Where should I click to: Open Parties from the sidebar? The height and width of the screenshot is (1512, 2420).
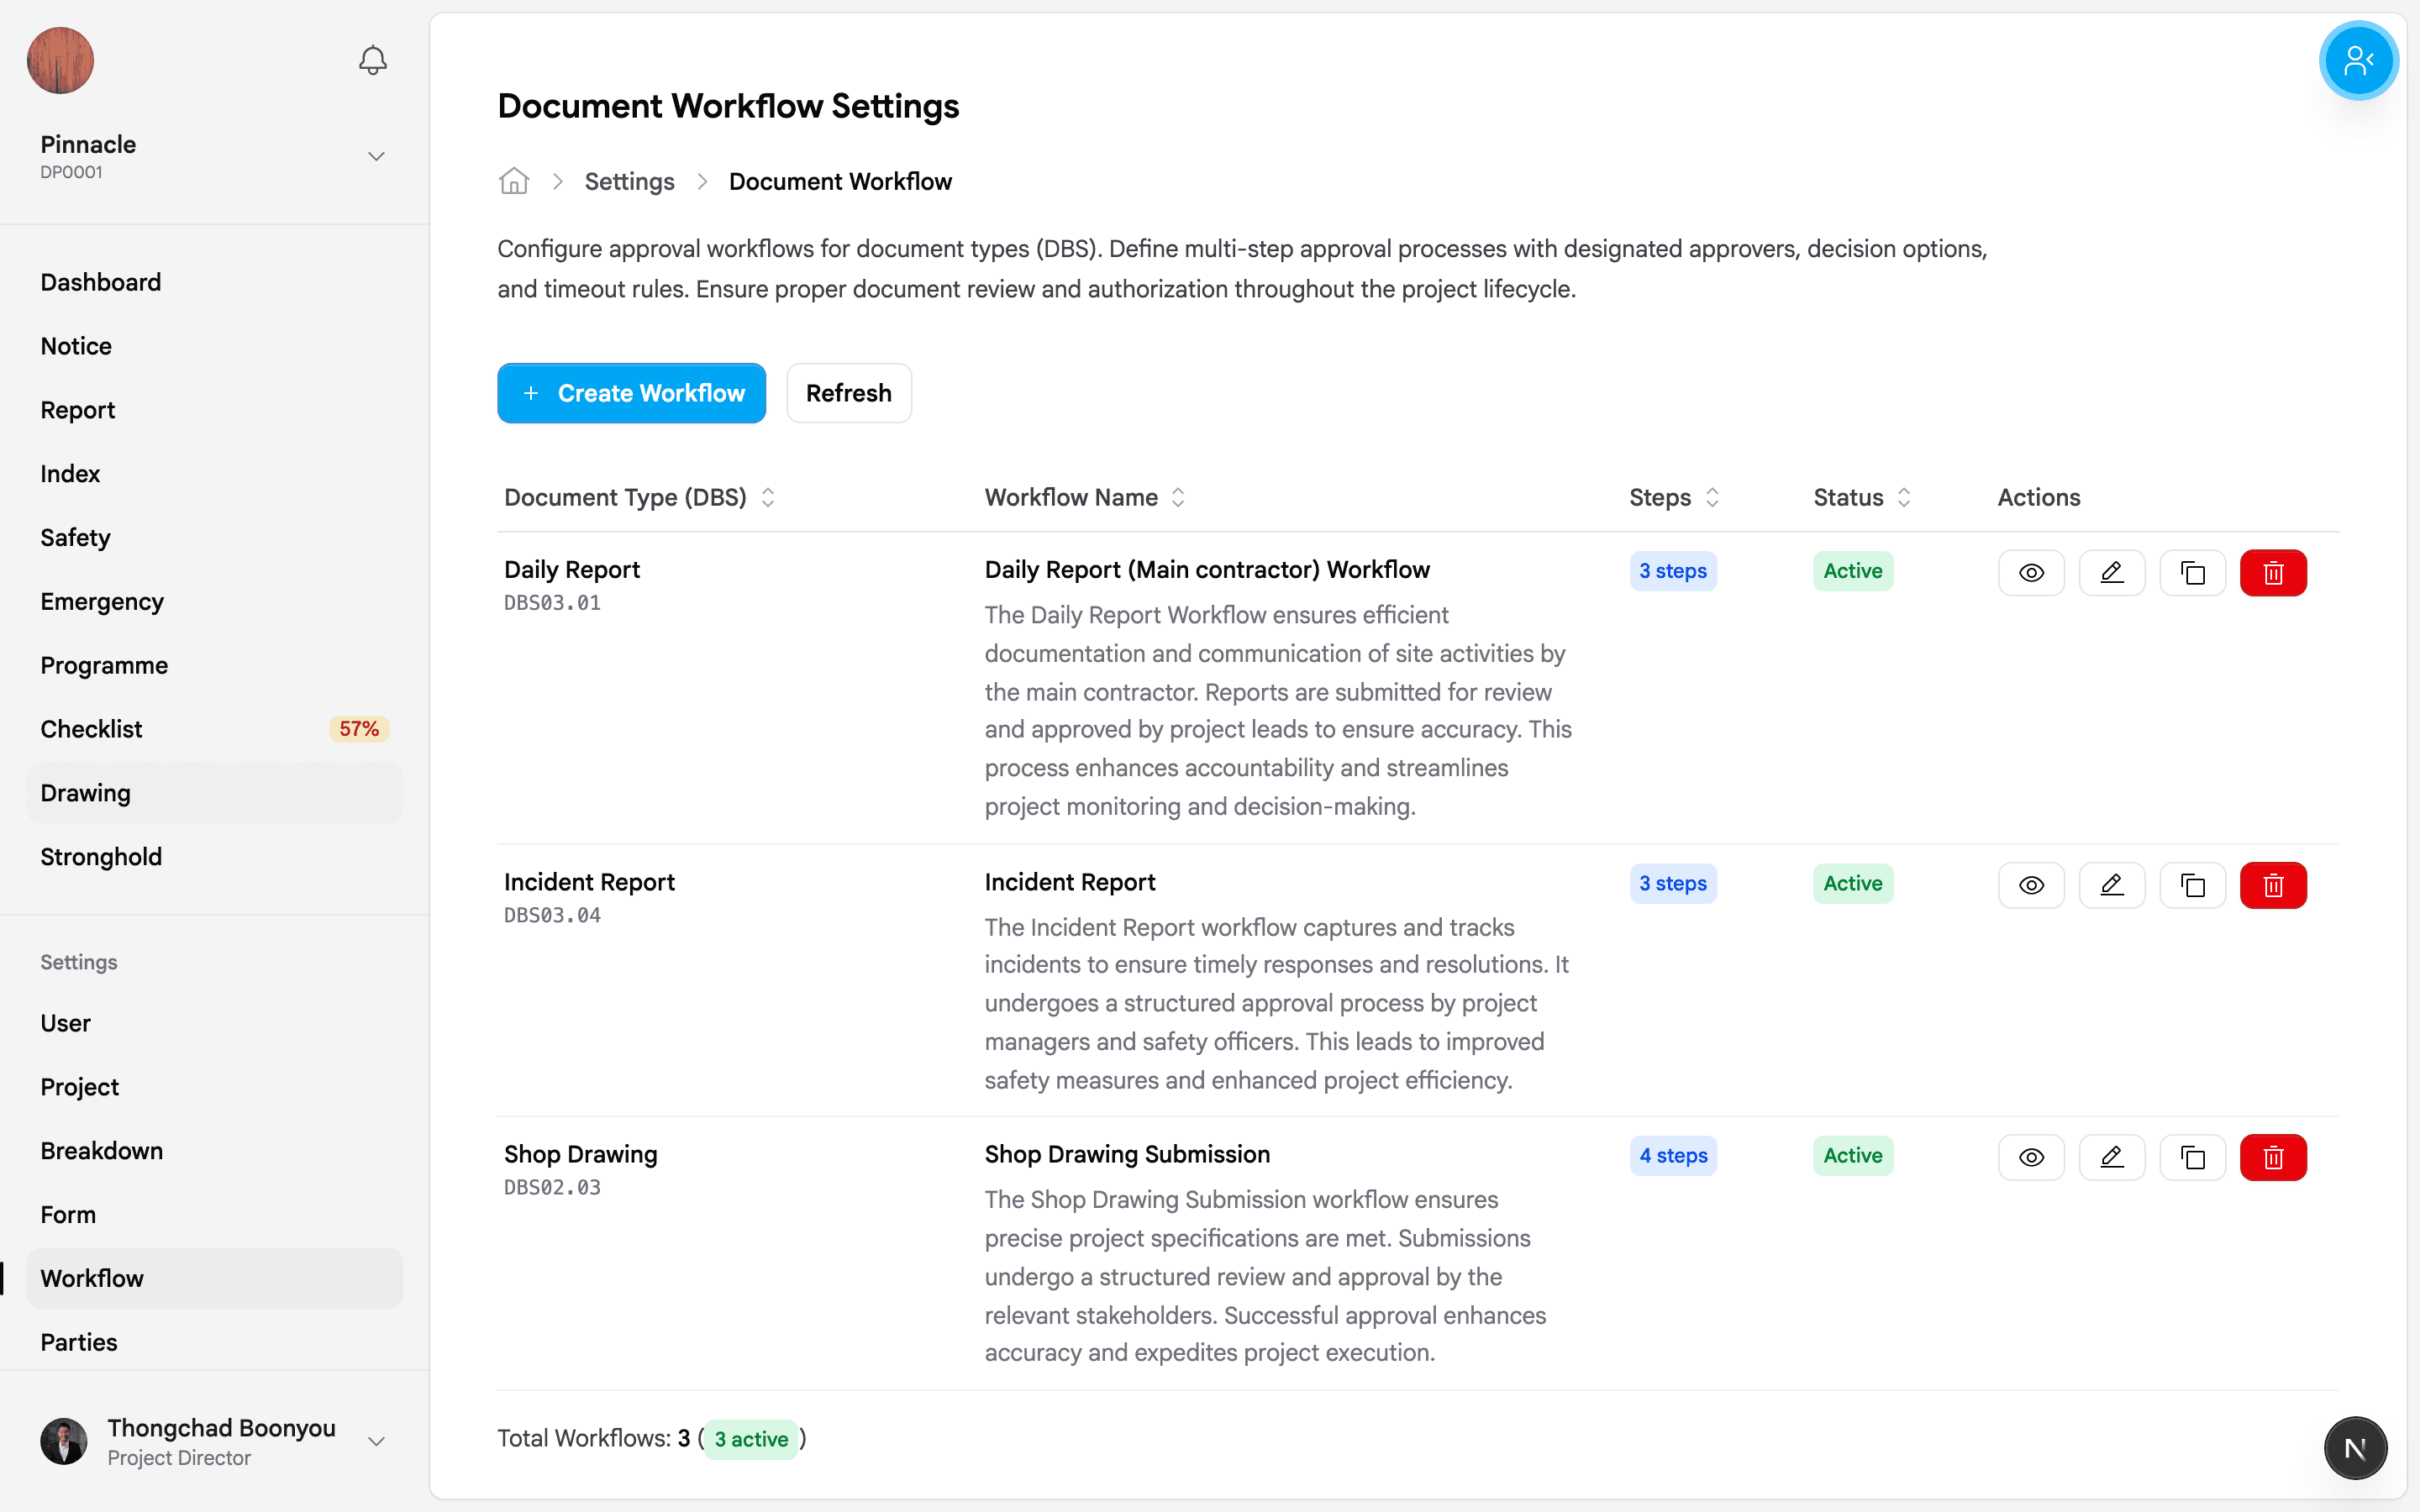[79, 1342]
